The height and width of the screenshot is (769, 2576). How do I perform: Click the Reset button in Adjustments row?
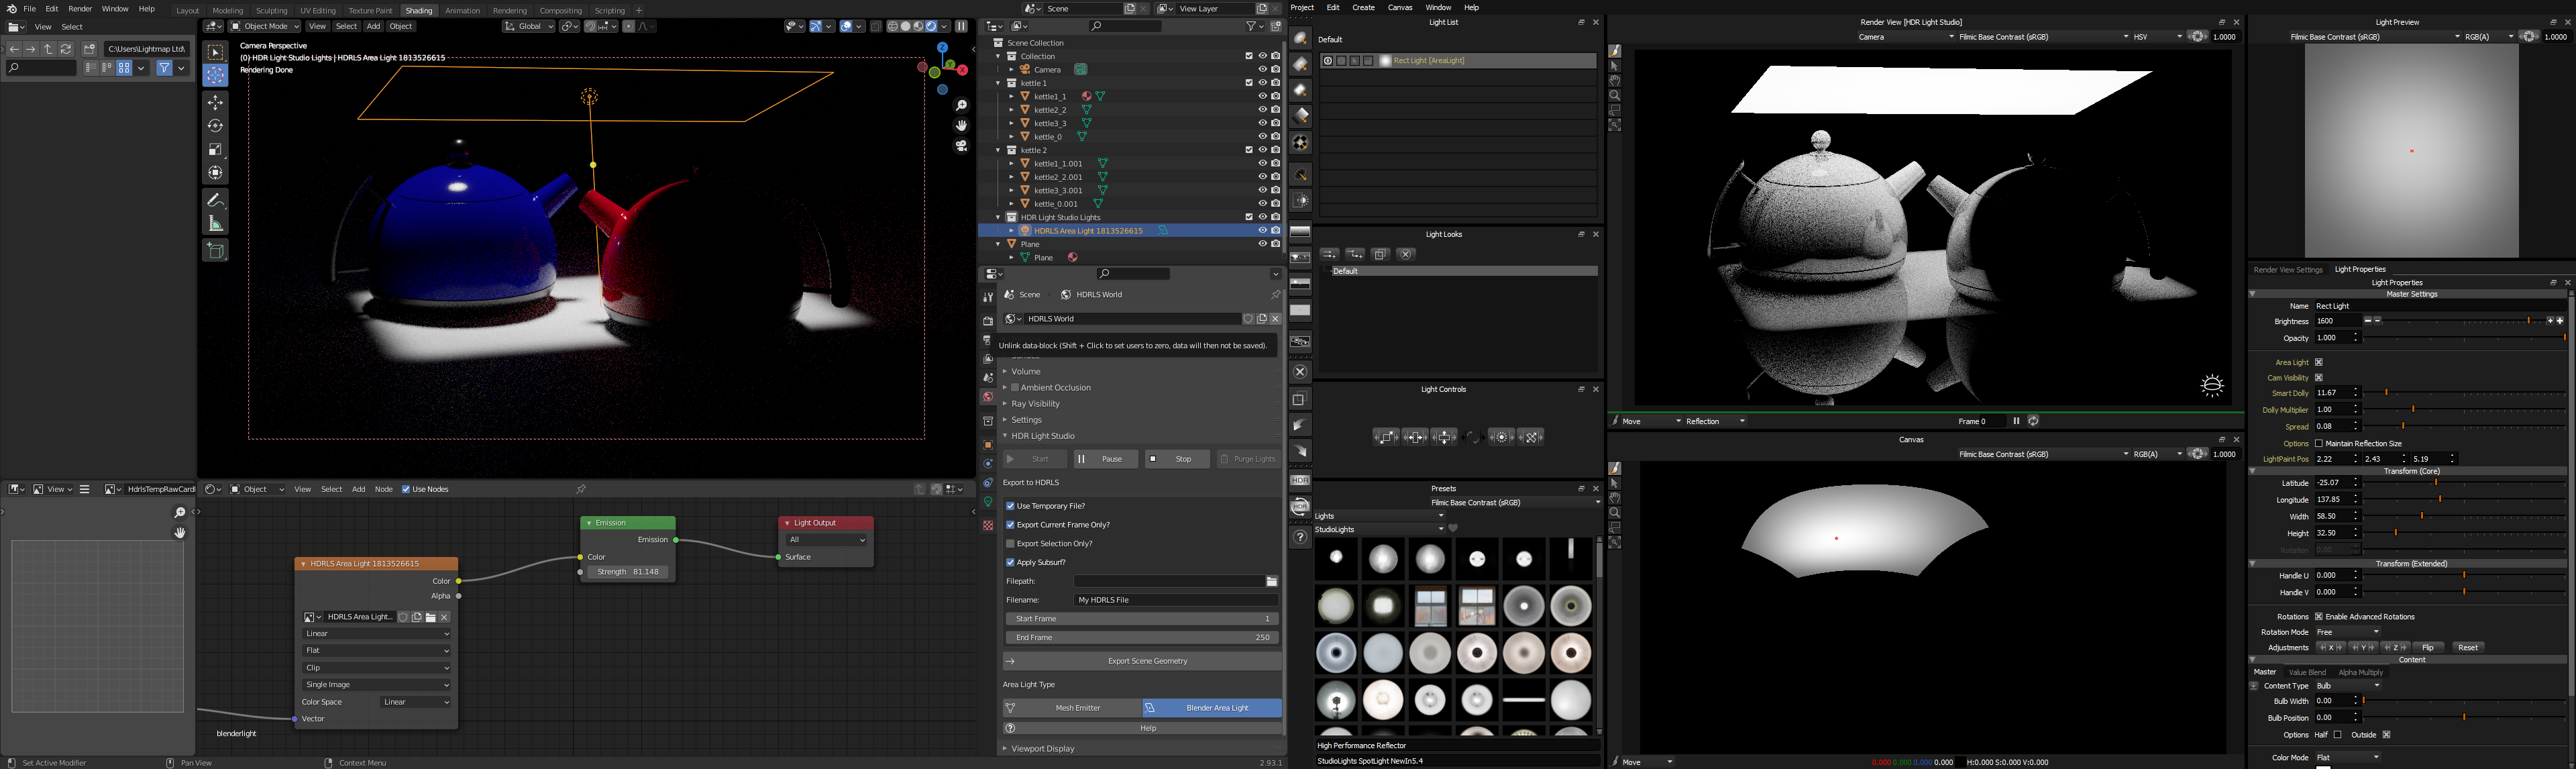click(x=2467, y=648)
